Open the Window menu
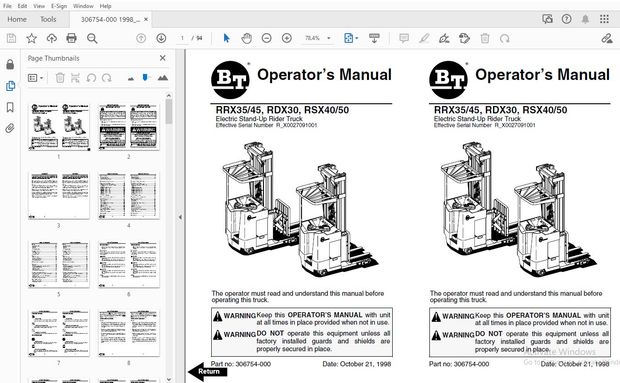This screenshot has height=383, width=620. (83, 6)
